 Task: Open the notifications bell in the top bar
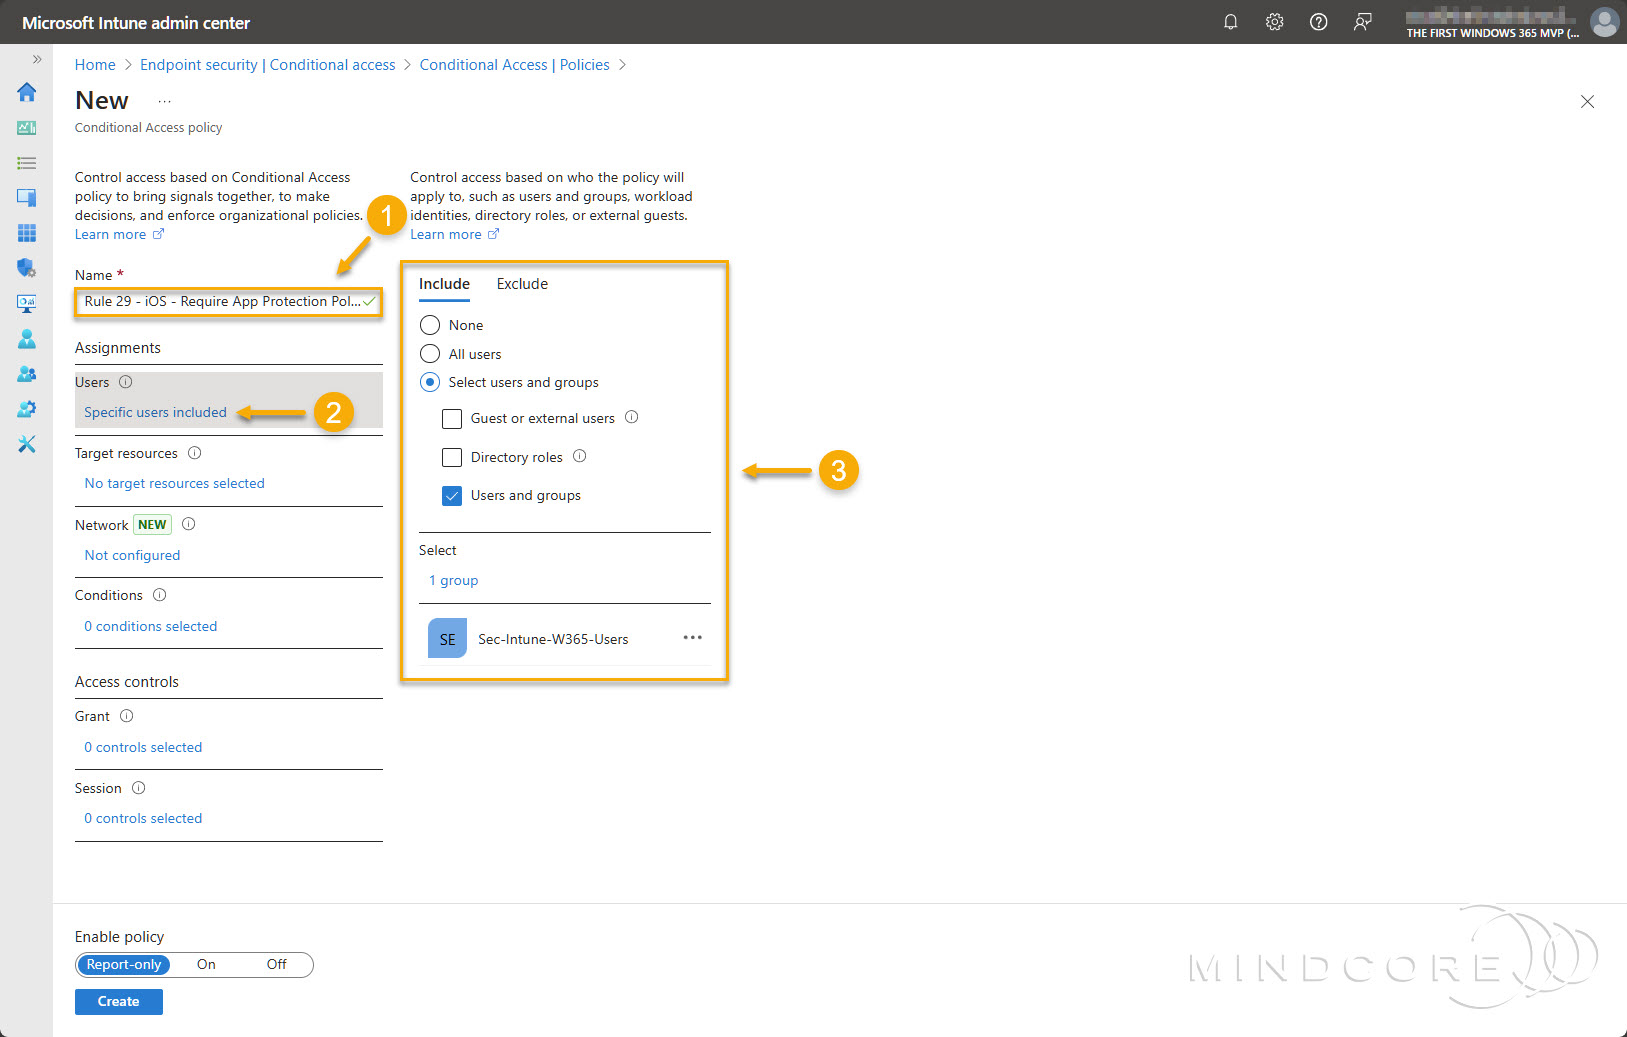pyautogui.click(x=1231, y=21)
